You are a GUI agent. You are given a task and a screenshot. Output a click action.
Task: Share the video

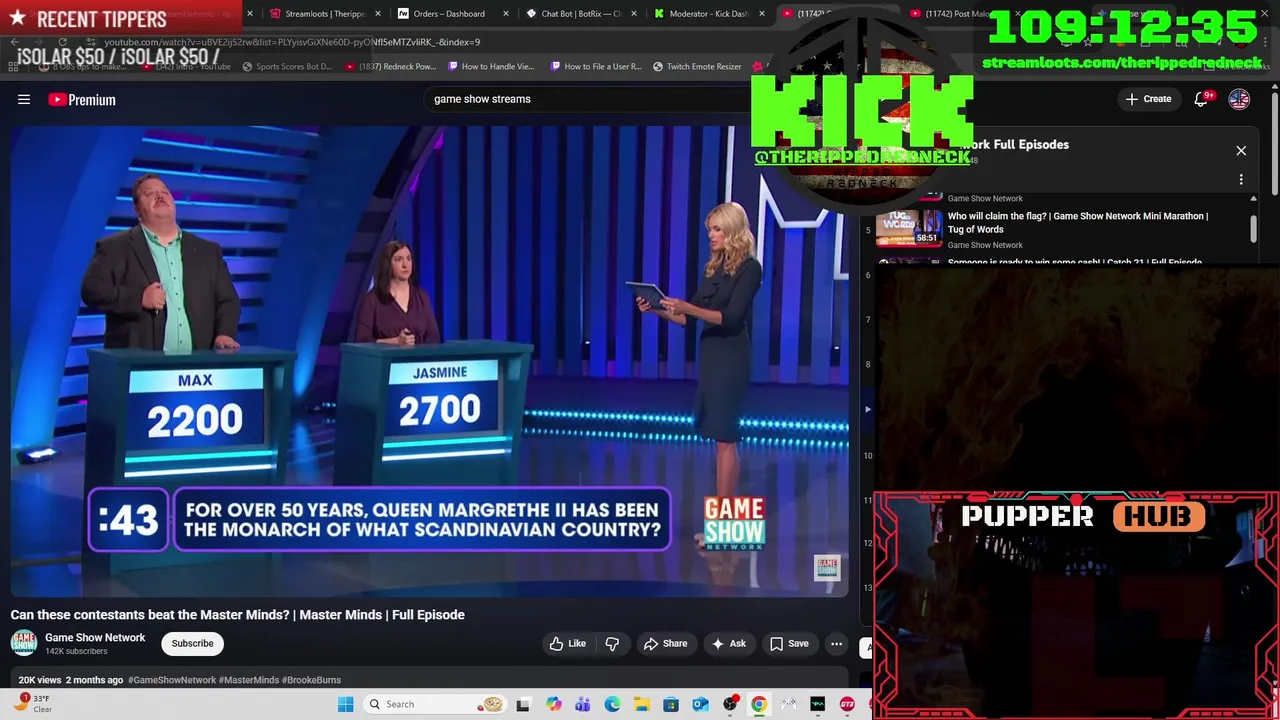coord(665,644)
